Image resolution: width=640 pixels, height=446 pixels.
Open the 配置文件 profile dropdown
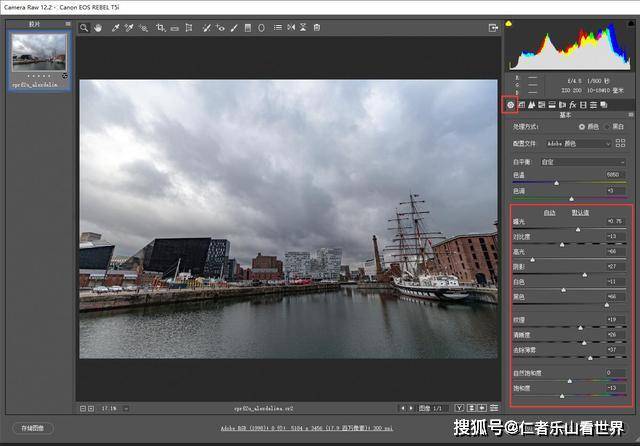579,144
